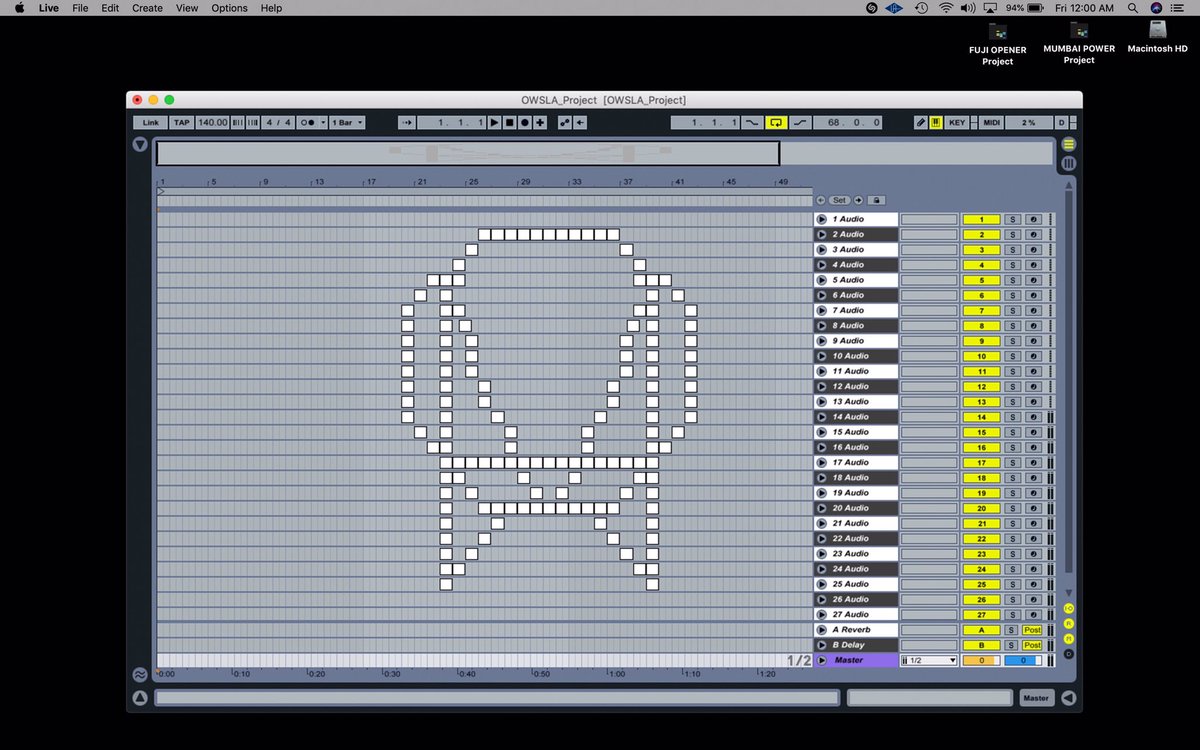Toggle the Computer MIDI Keyboard icon
The width and height of the screenshot is (1200, 750).
pyautogui.click(x=936, y=122)
